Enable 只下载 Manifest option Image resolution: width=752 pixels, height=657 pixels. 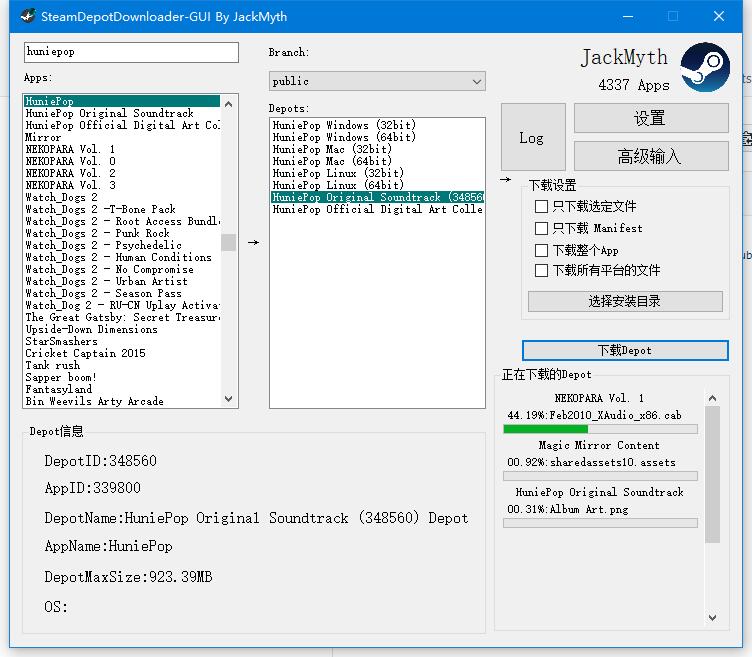tap(541, 228)
